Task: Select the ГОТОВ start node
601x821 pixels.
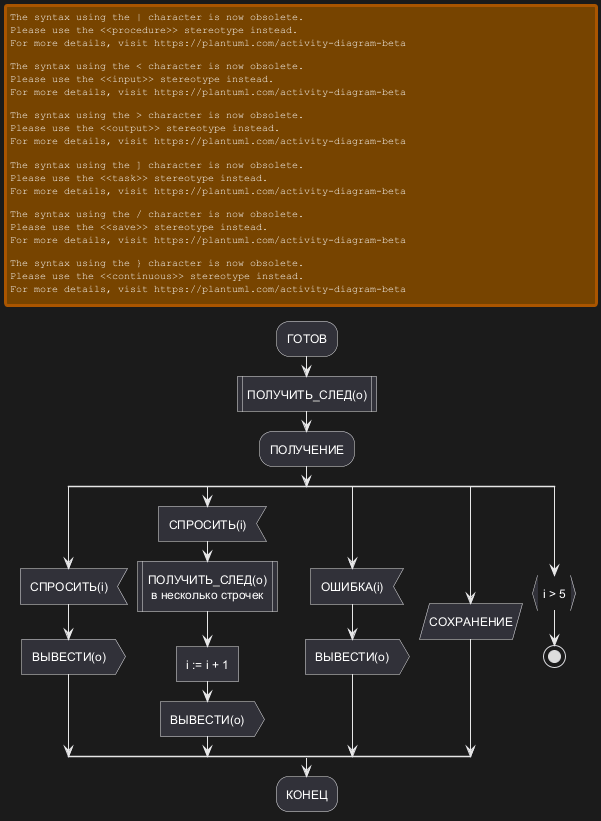Action: click(x=307, y=339)
